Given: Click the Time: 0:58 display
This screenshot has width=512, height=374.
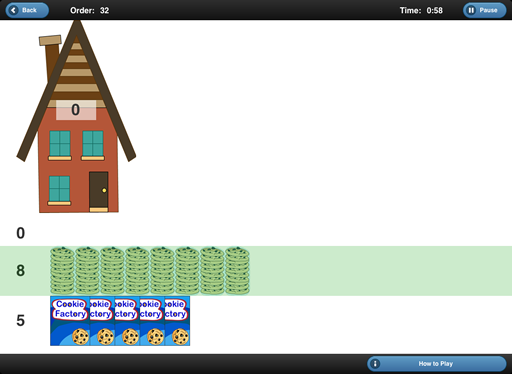Looking at the screenshot, I should click(x=421, y=10).
